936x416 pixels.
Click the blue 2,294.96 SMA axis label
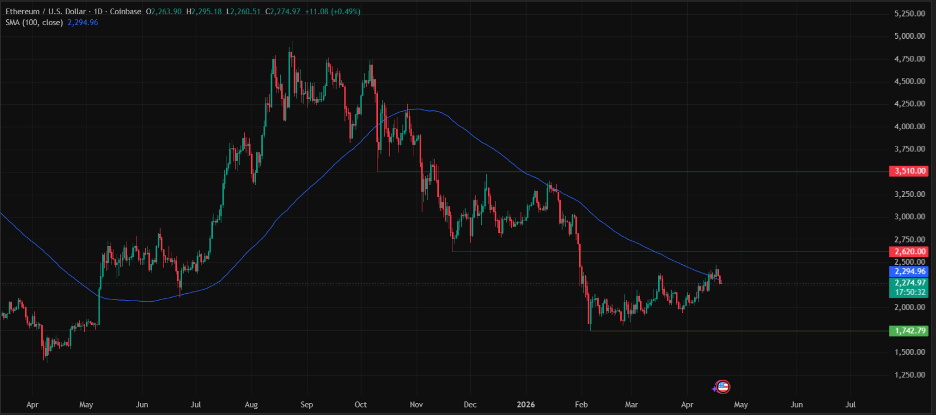[x=908, y=271]
